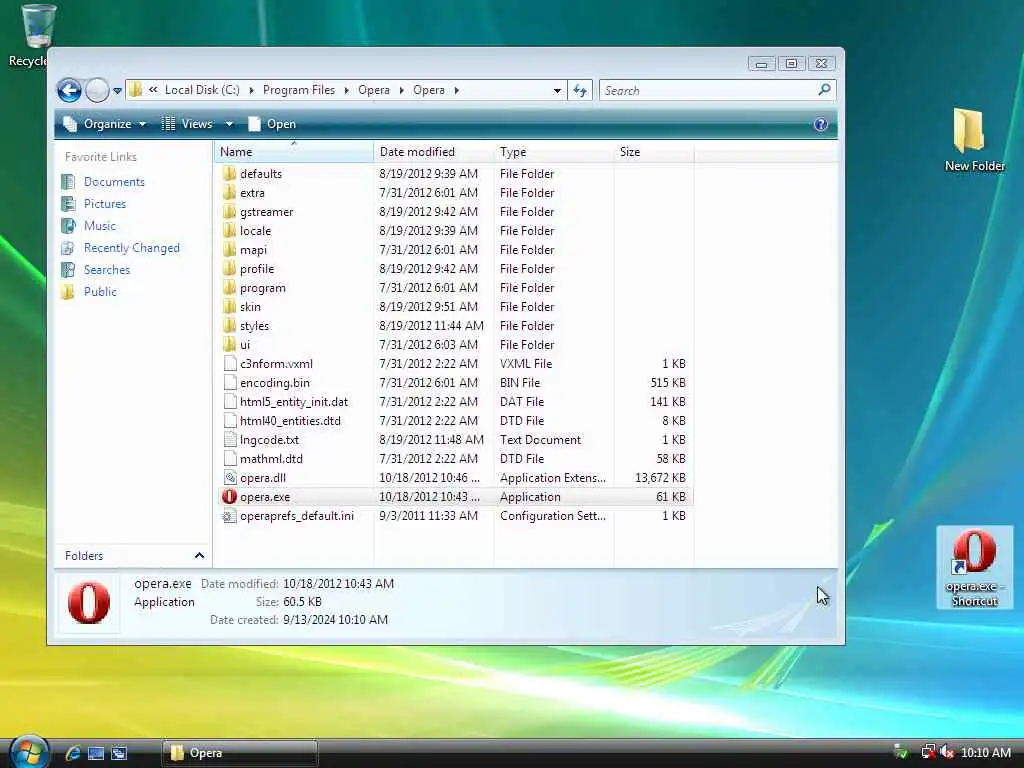The image size is (1024, 768).
Task: Sort by the Type column header
Action: point(554,152)
